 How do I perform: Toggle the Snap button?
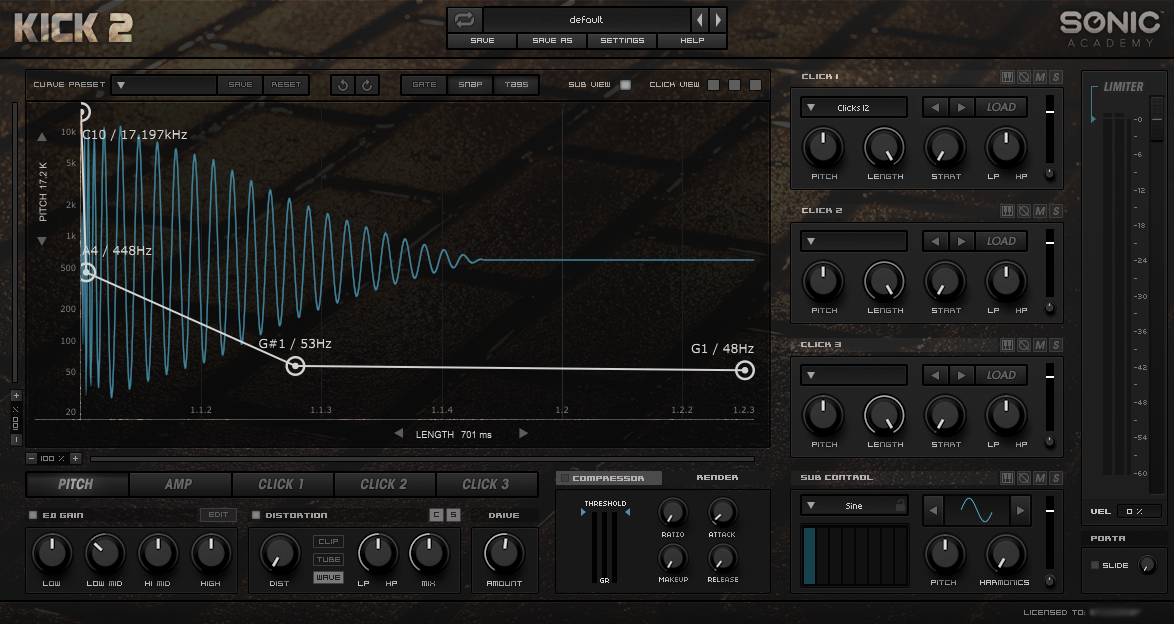point(470,85)
